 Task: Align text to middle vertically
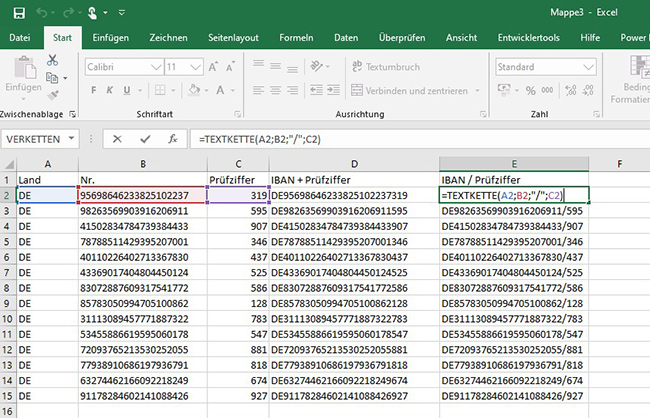point(276,66)
